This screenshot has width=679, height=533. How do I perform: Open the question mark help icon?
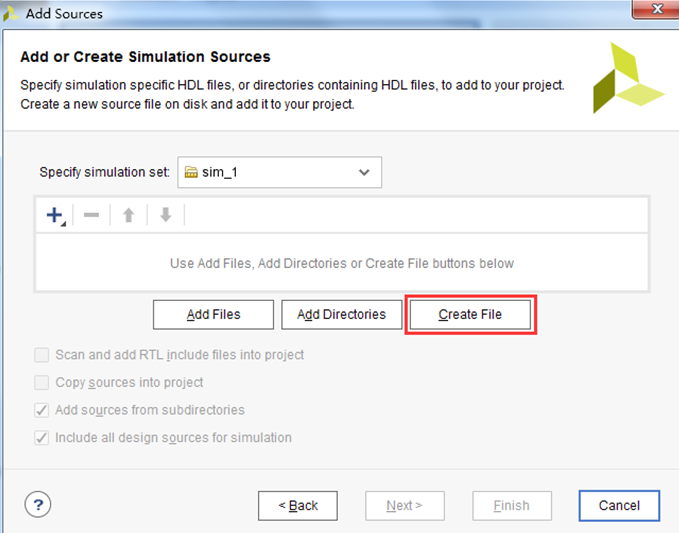point(38,504)
